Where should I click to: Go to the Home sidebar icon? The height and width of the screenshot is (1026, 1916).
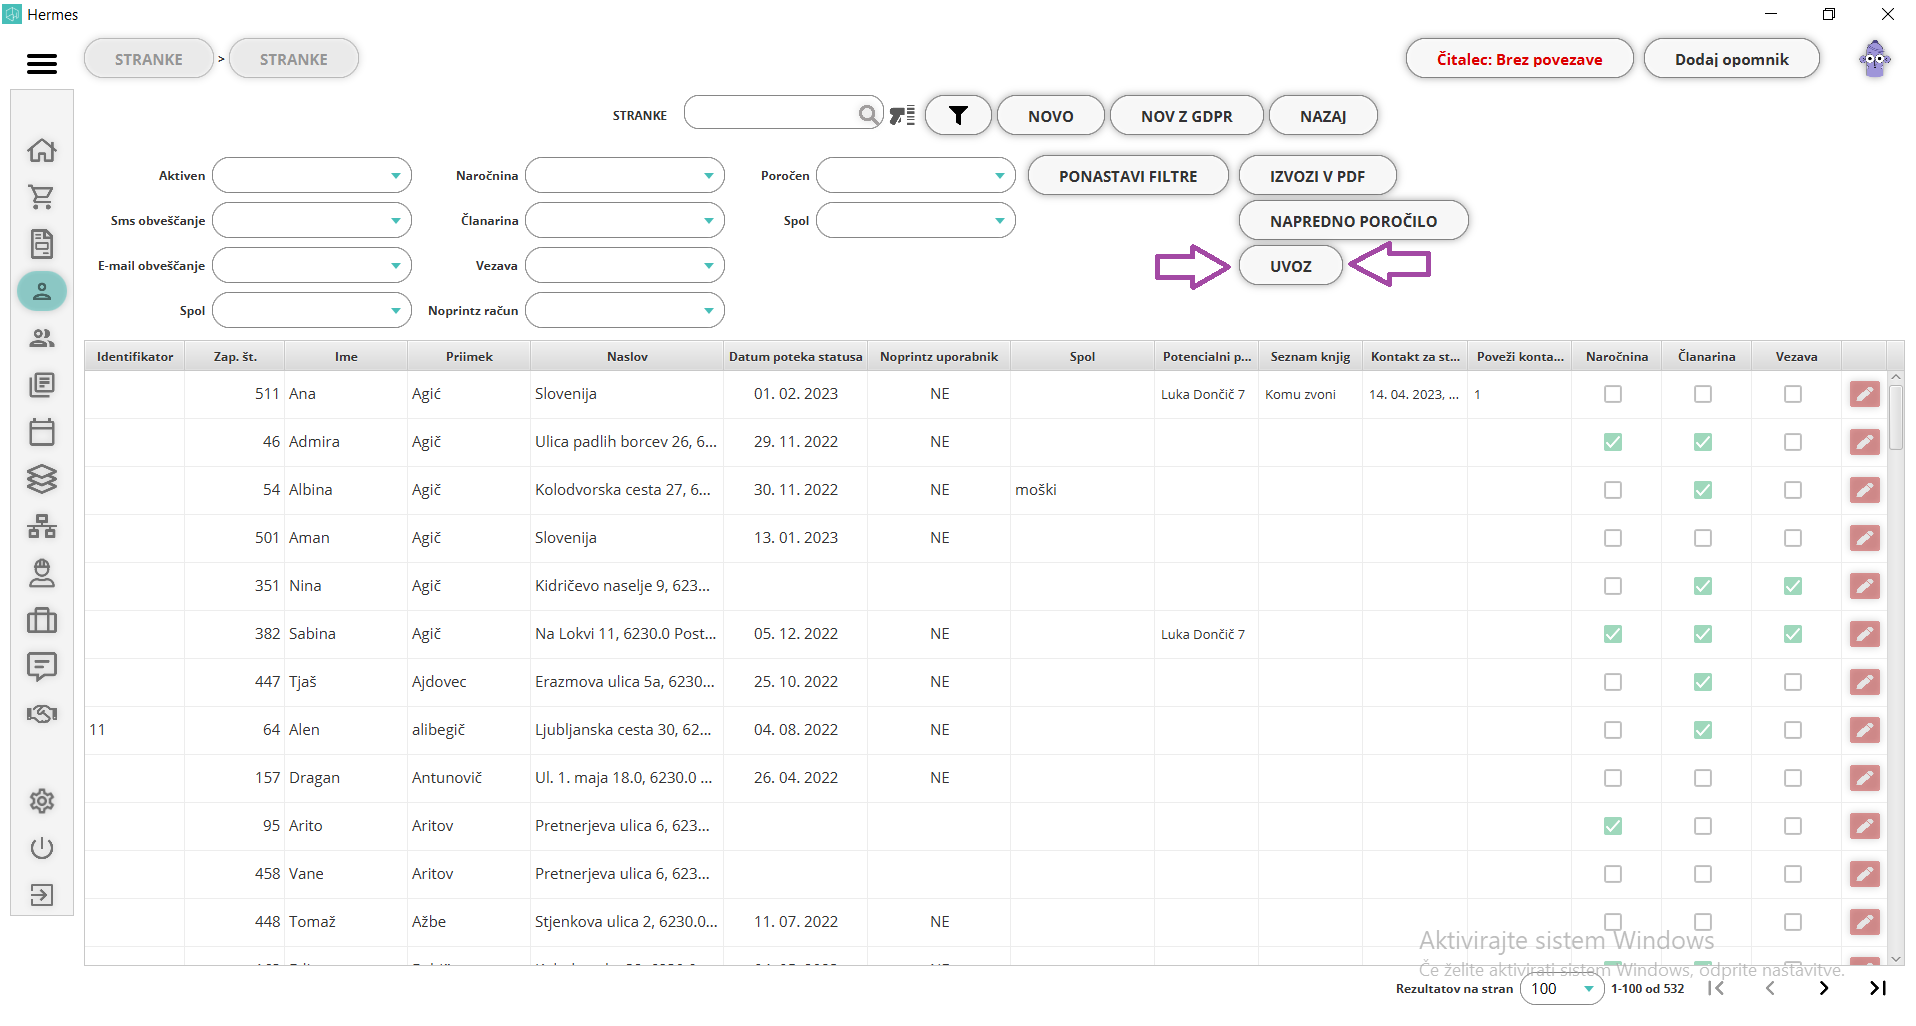(42, 150)
